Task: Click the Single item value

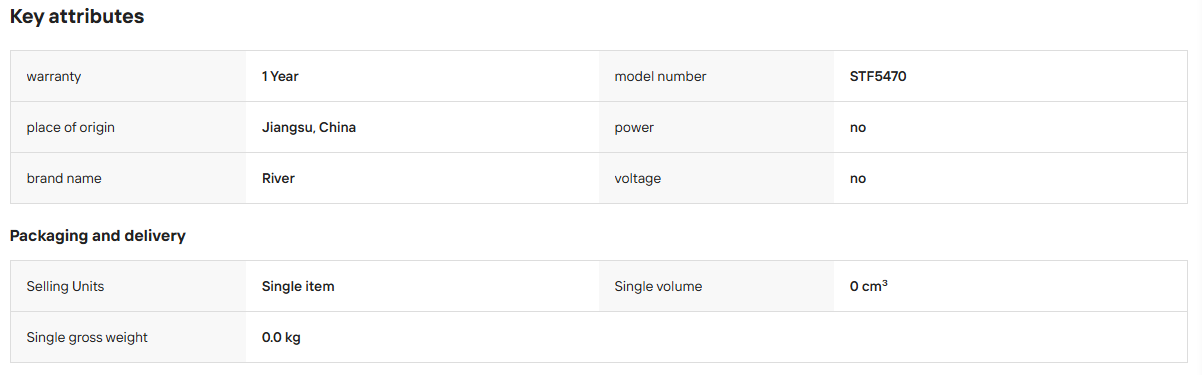Action: point(298,286)
